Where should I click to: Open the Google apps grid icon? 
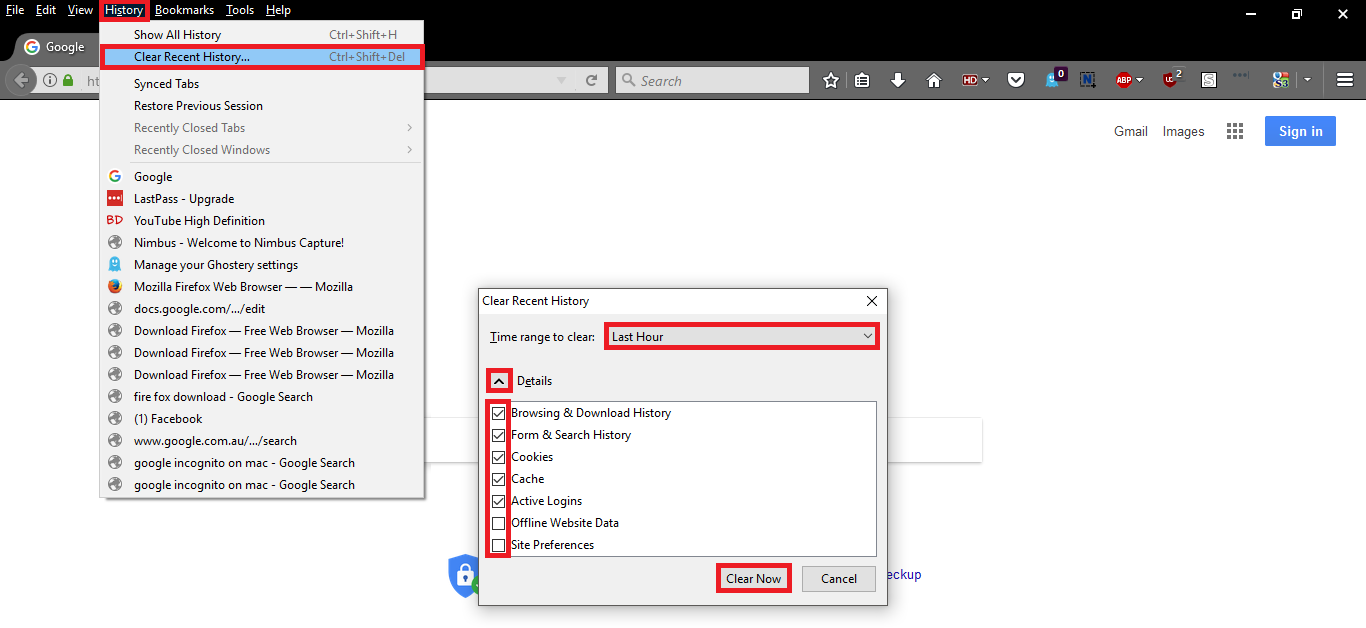[1235, 131]
